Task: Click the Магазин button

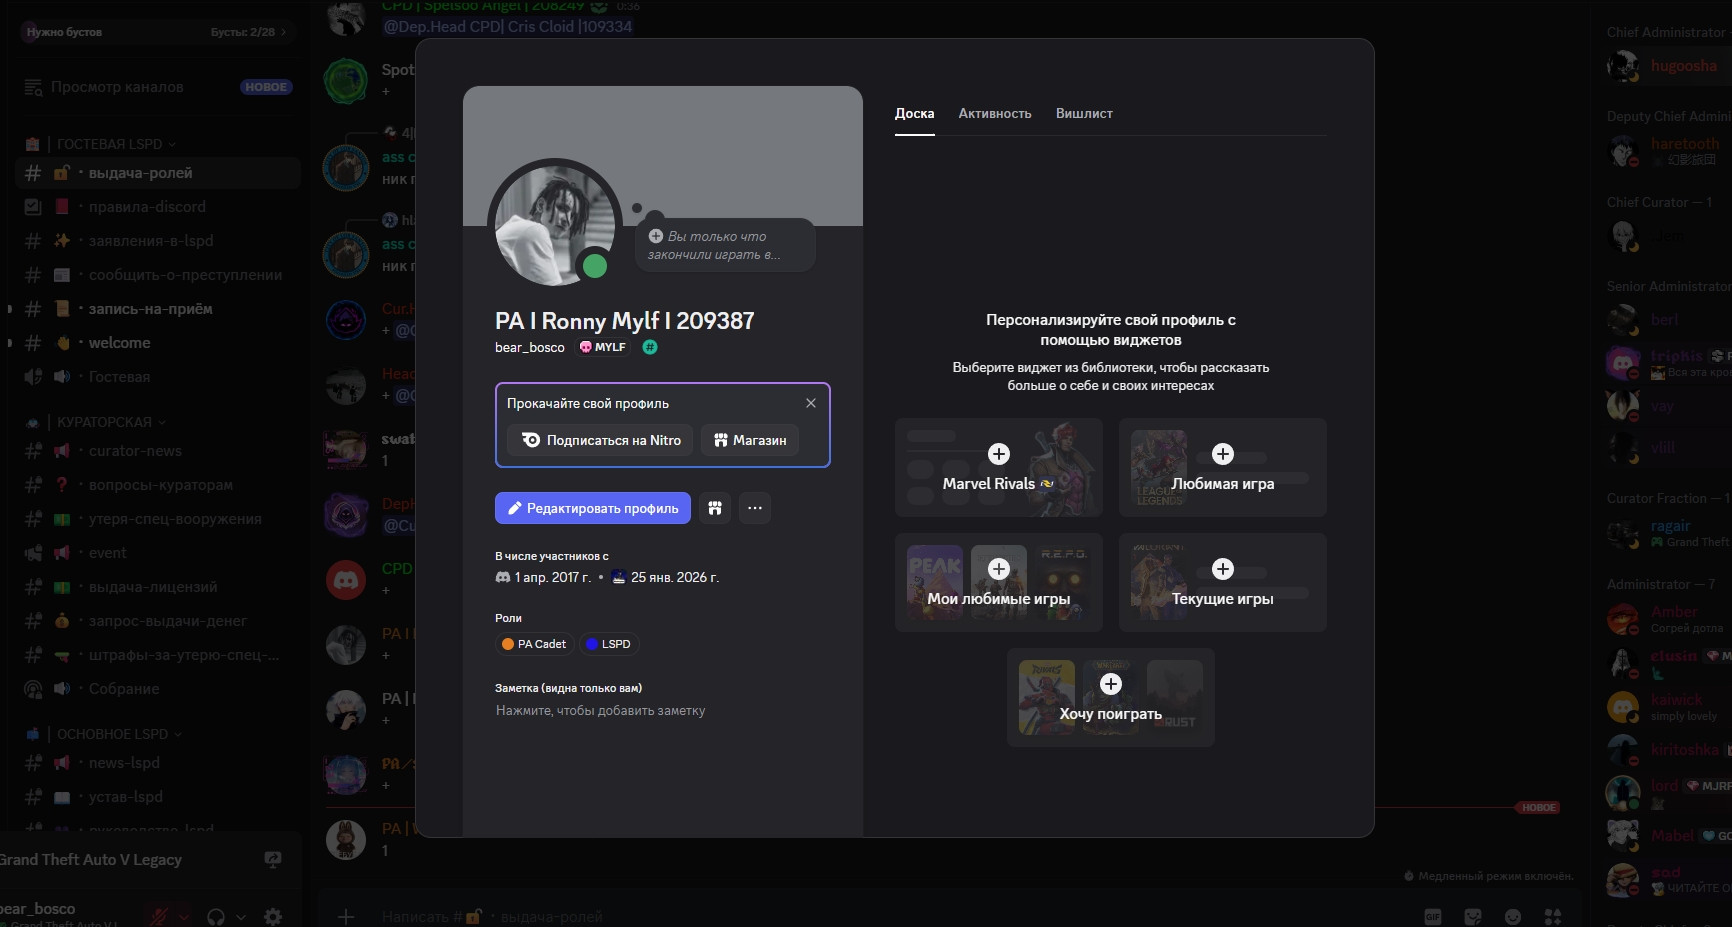Action: point(750,440)
